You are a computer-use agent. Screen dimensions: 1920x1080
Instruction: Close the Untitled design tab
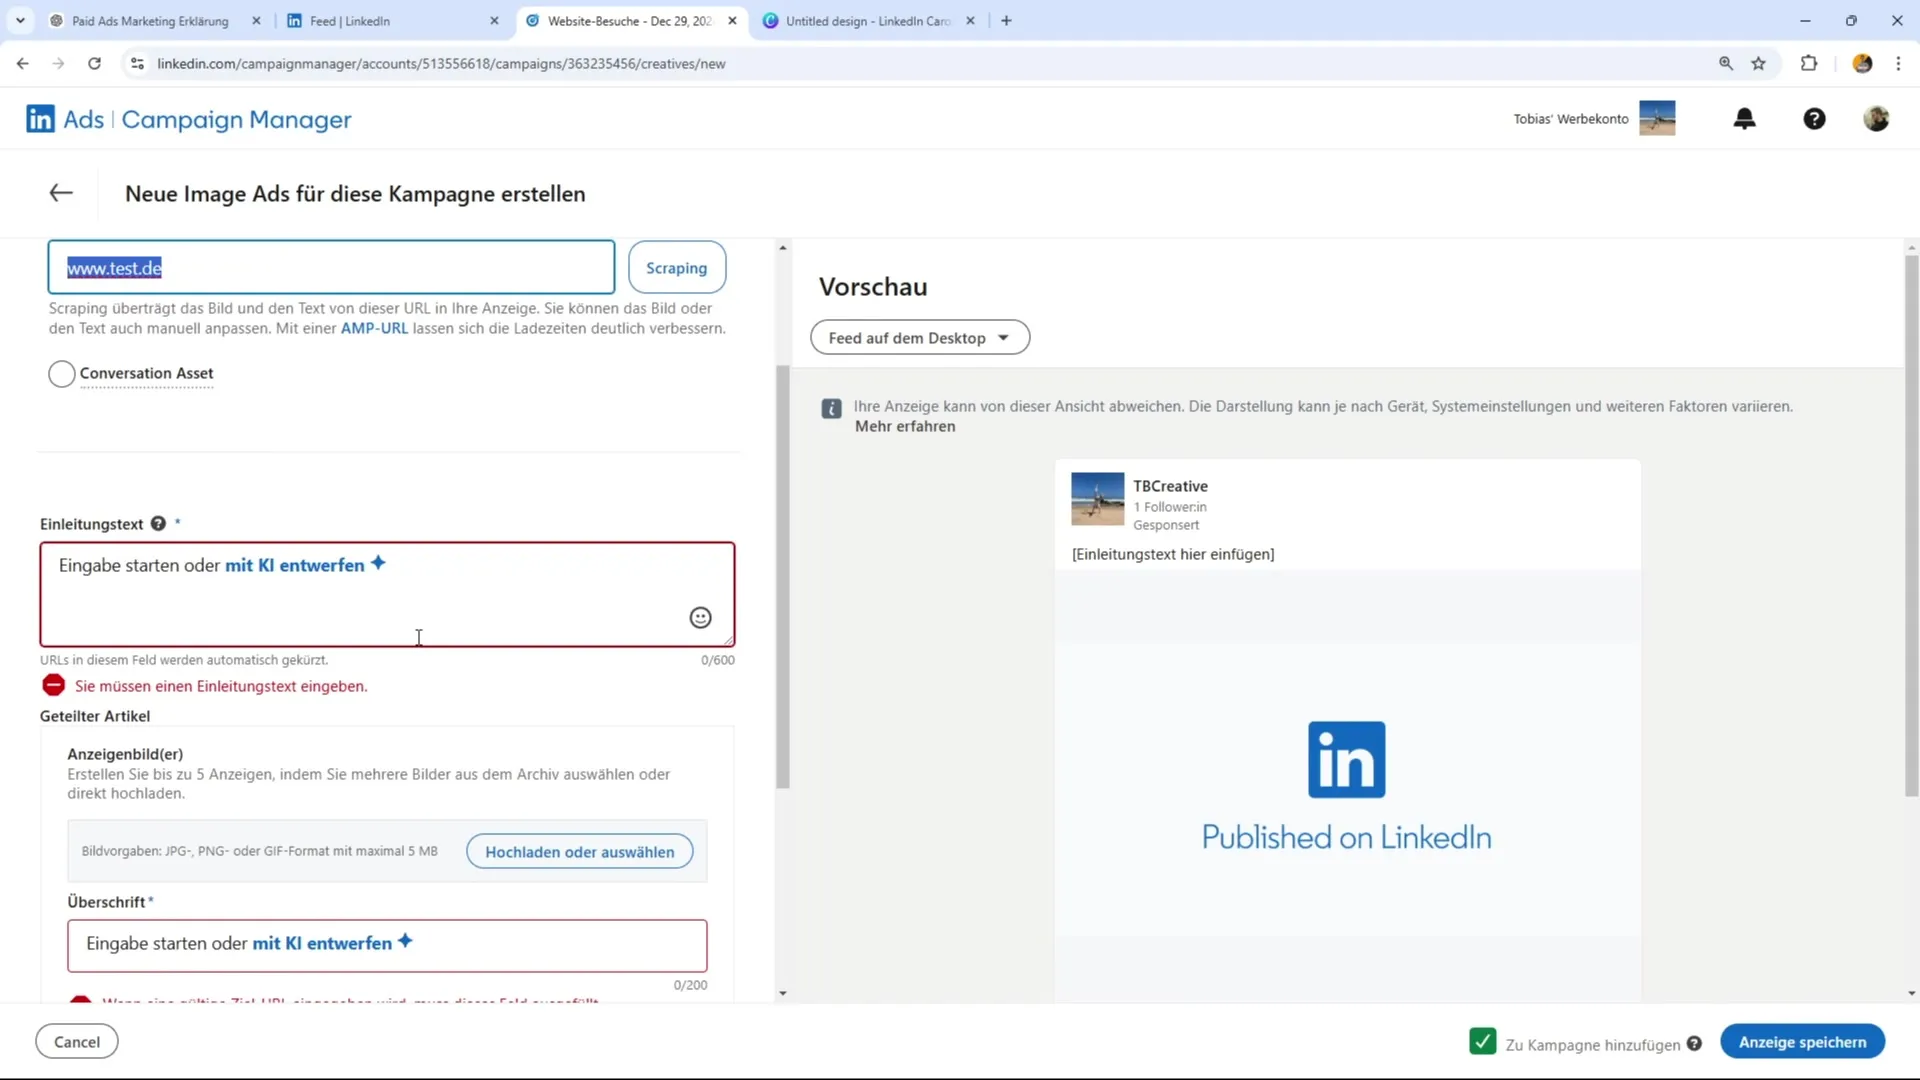[x=970, y=20]
